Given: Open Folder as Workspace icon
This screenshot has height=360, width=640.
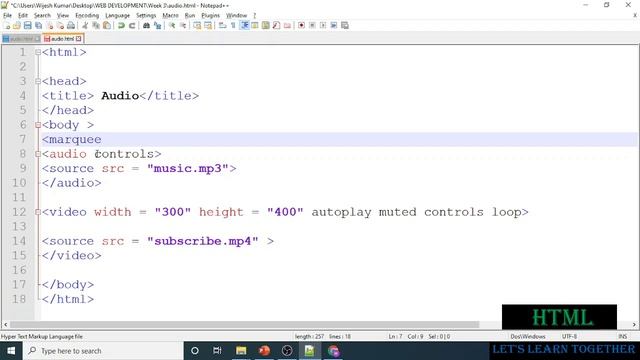Looking at the screenshot, I should coord(287,25).
